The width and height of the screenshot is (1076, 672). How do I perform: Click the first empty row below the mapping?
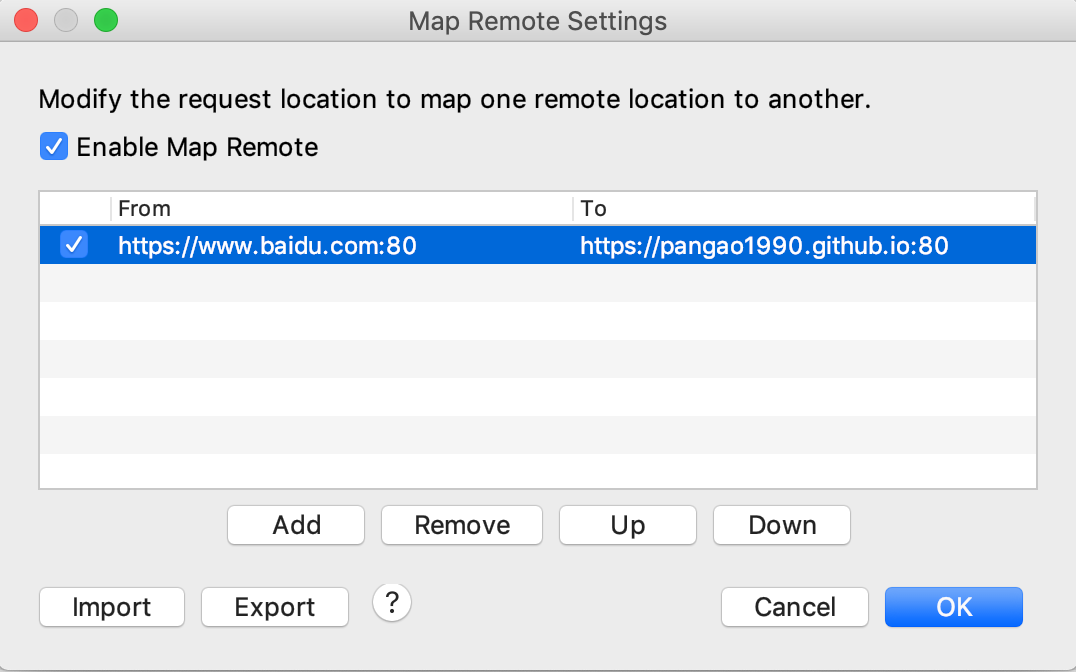538,283
